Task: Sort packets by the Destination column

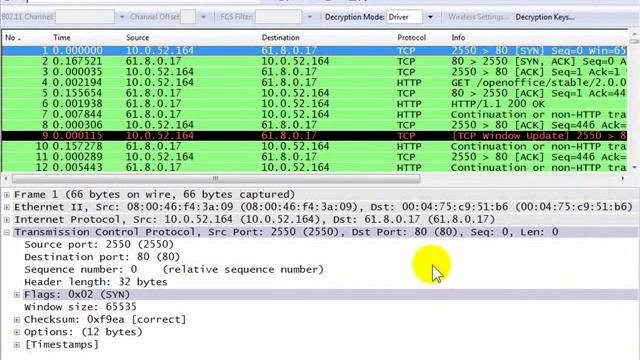Action: [280, 38]
